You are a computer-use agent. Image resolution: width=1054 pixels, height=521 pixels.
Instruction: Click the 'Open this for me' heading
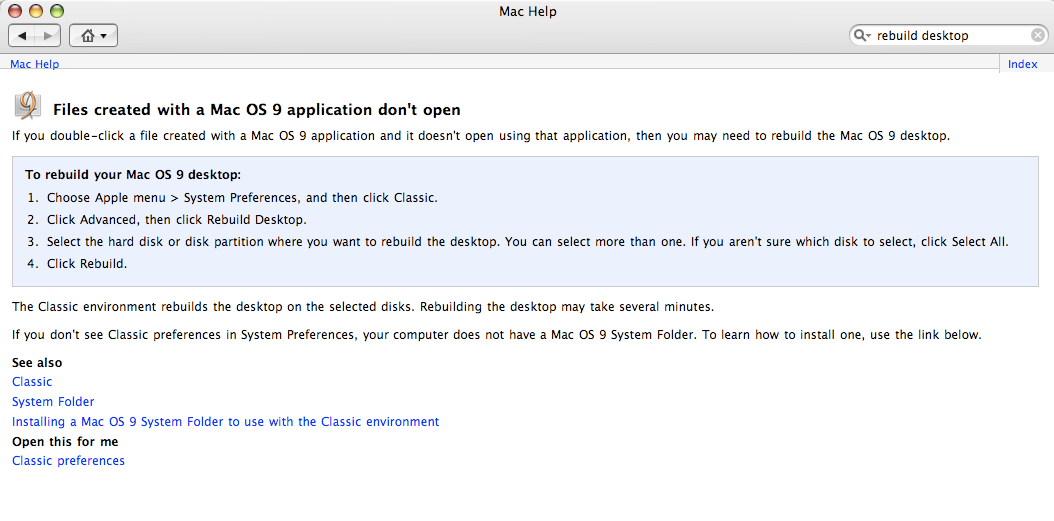click(65, 442)
